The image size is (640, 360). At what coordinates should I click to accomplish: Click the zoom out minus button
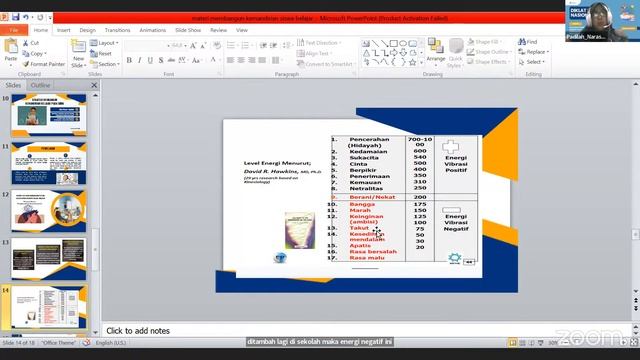(566, 343)
